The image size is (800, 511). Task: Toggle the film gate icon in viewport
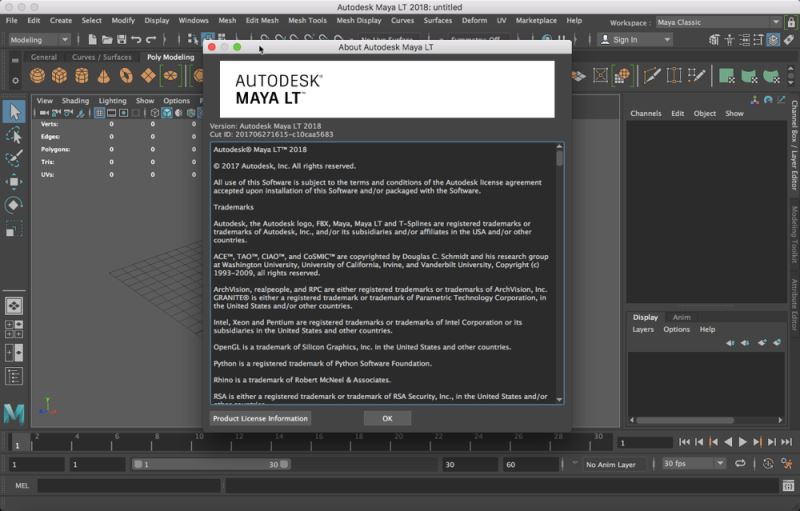click(111, 113)
